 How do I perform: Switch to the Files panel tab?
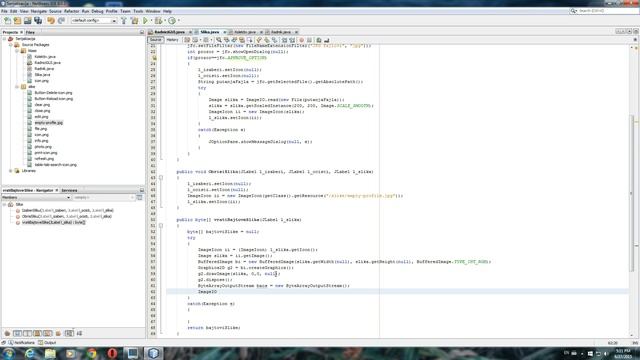point(30,32)
